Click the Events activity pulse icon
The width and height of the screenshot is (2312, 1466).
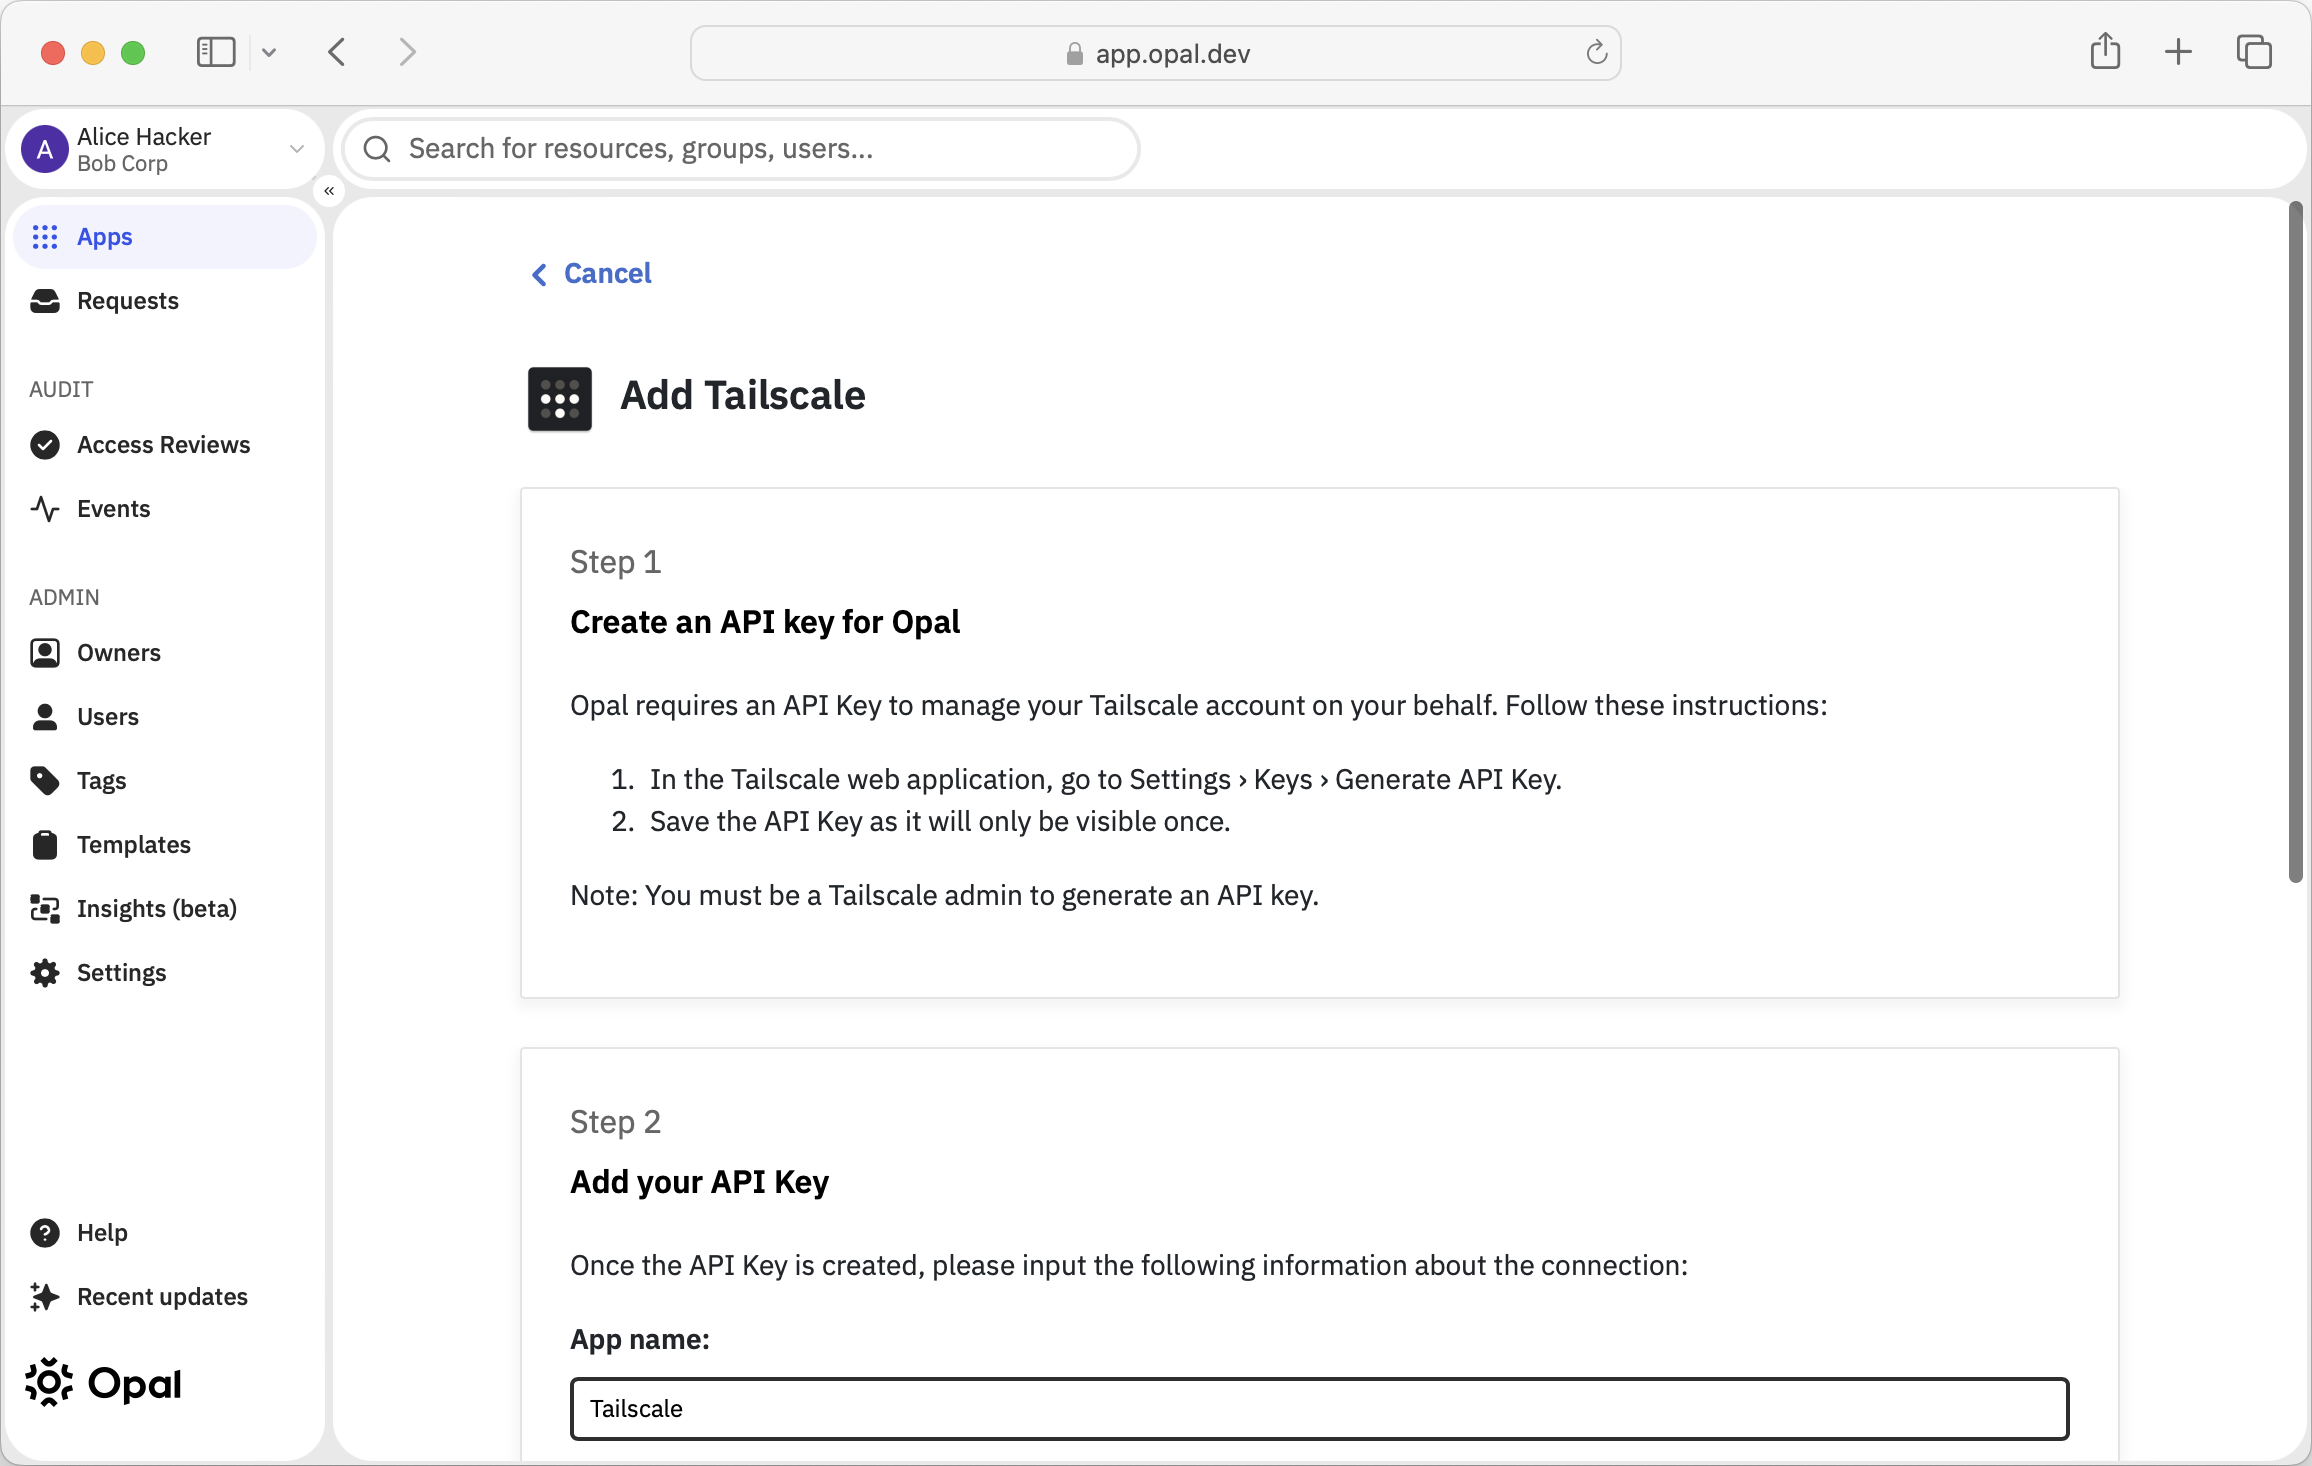tap(45, 509)
